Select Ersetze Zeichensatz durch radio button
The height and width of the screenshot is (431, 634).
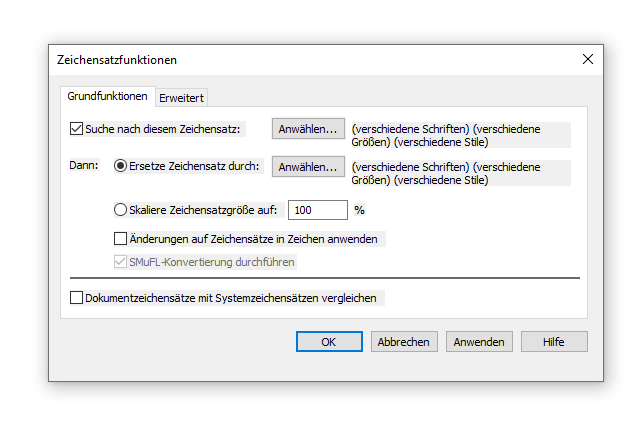click(x=120, y=166)
